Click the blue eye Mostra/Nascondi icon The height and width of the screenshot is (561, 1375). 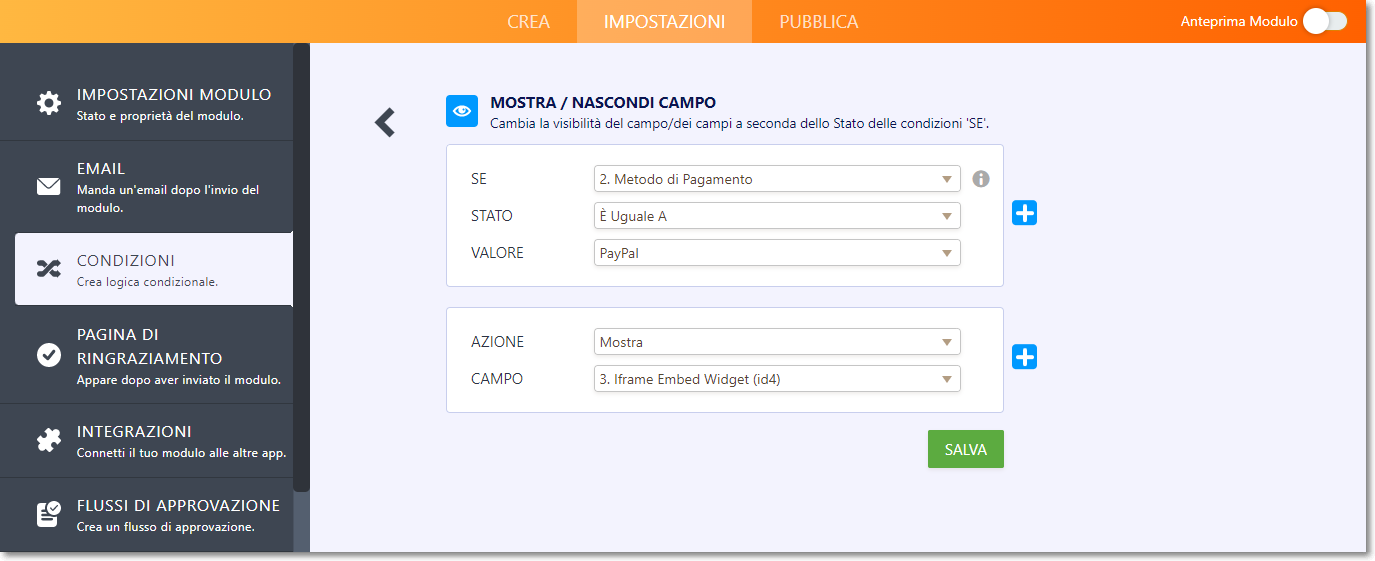(x=462, y=111)
